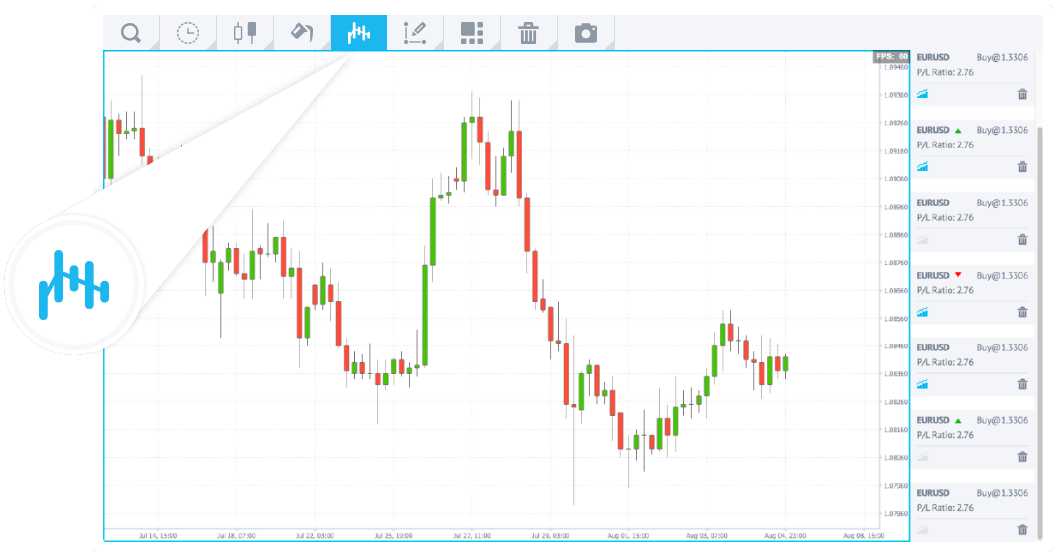This screenshot has width=1056, height=555.
Task: Click the magnifier search icon in toolbar
Action: click(x=131, y=33)
